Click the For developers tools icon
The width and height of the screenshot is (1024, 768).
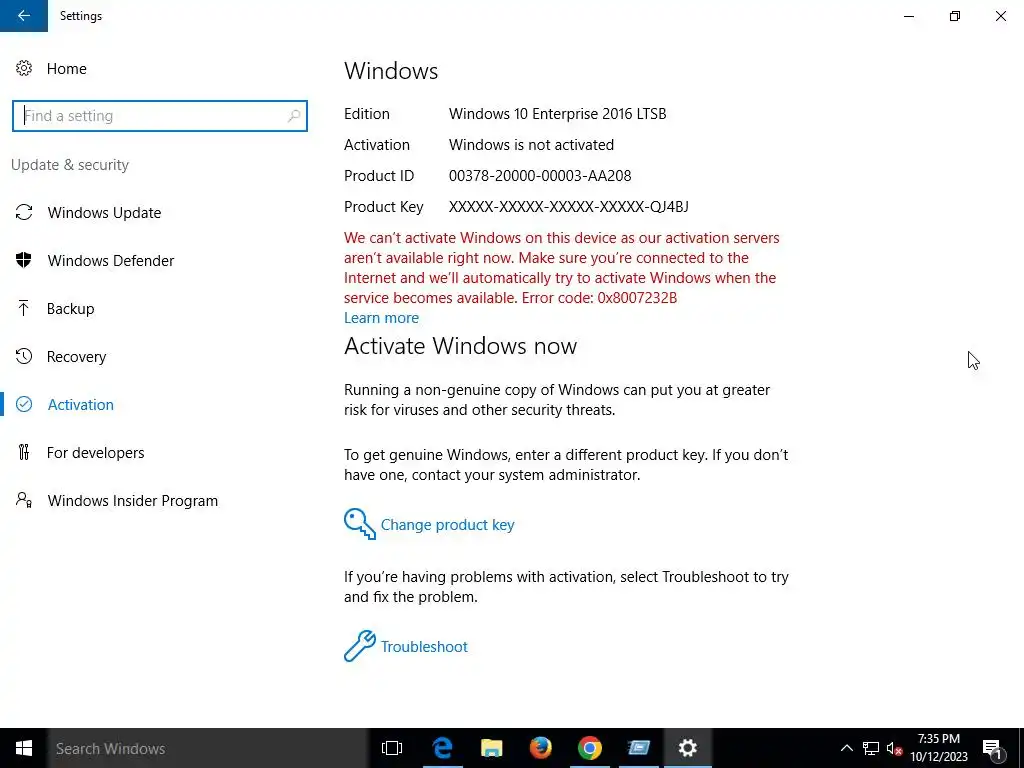click(x=24, y=452)
